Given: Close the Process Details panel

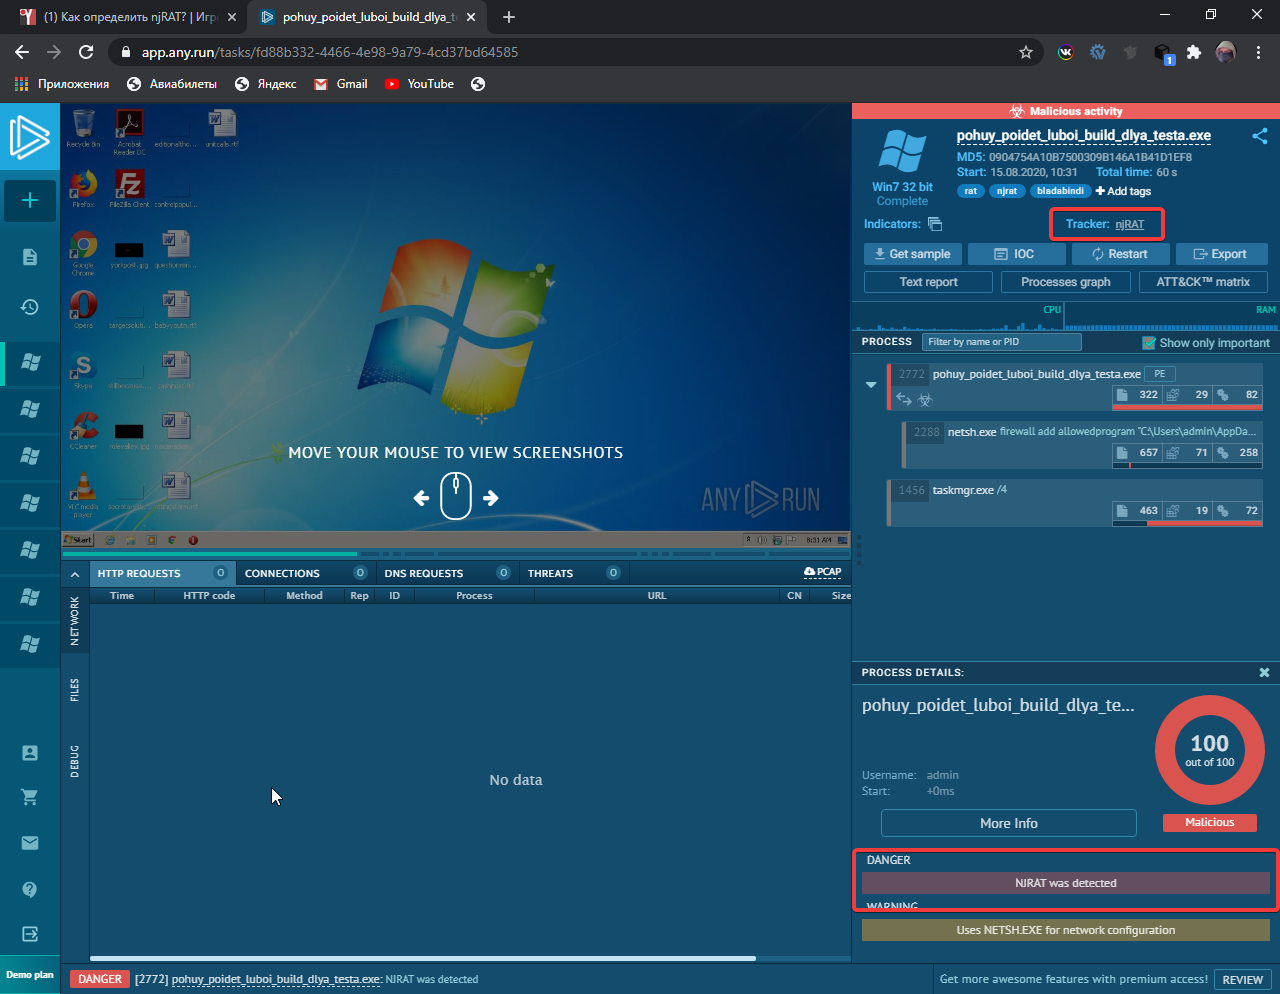Looking at the screenshot, I should [x=1264, y=673].
